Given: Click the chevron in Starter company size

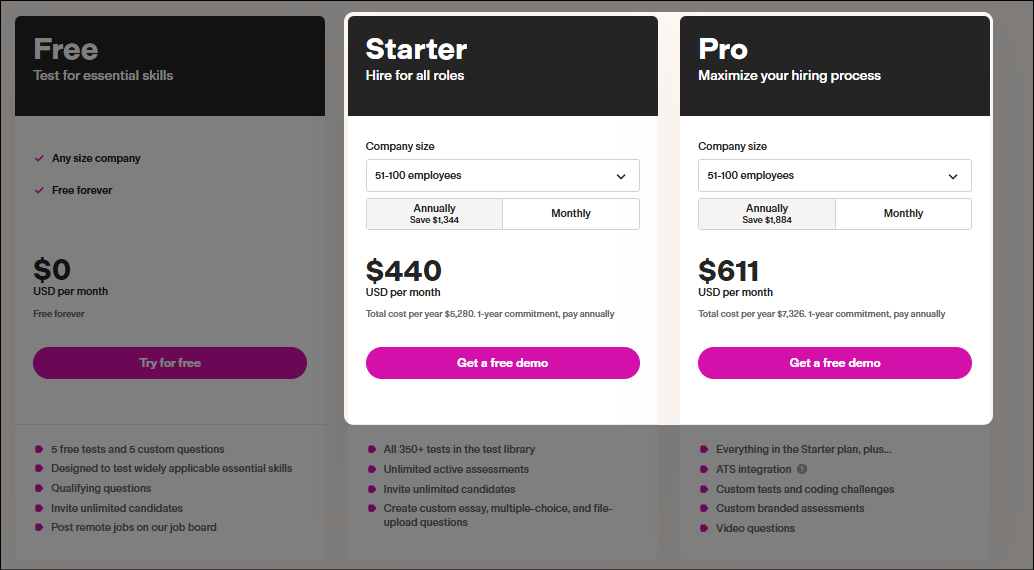Looking at the screenshot, I should [x=621, y=176].
